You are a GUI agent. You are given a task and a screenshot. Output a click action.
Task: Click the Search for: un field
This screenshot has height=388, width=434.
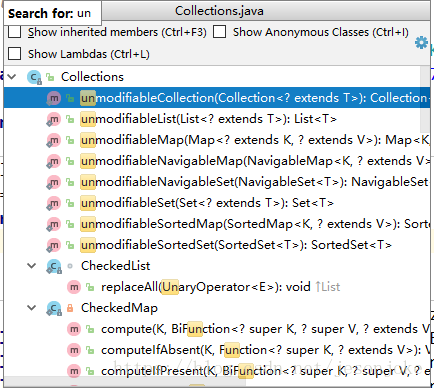(52, 13)
